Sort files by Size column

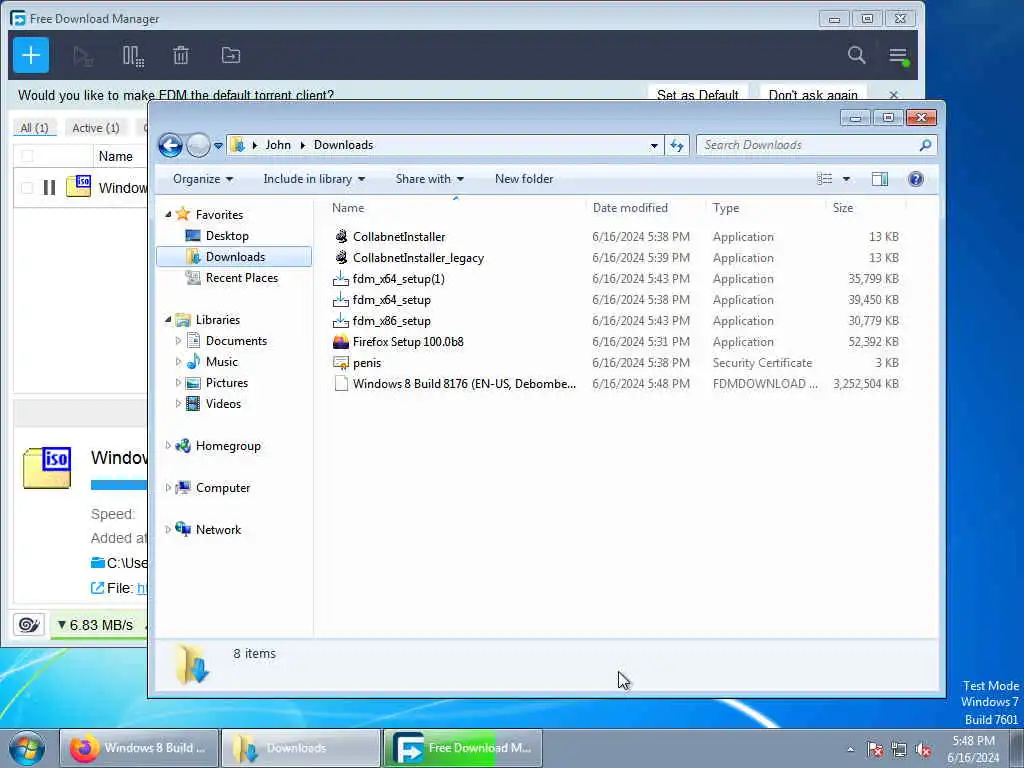(842, 208)
